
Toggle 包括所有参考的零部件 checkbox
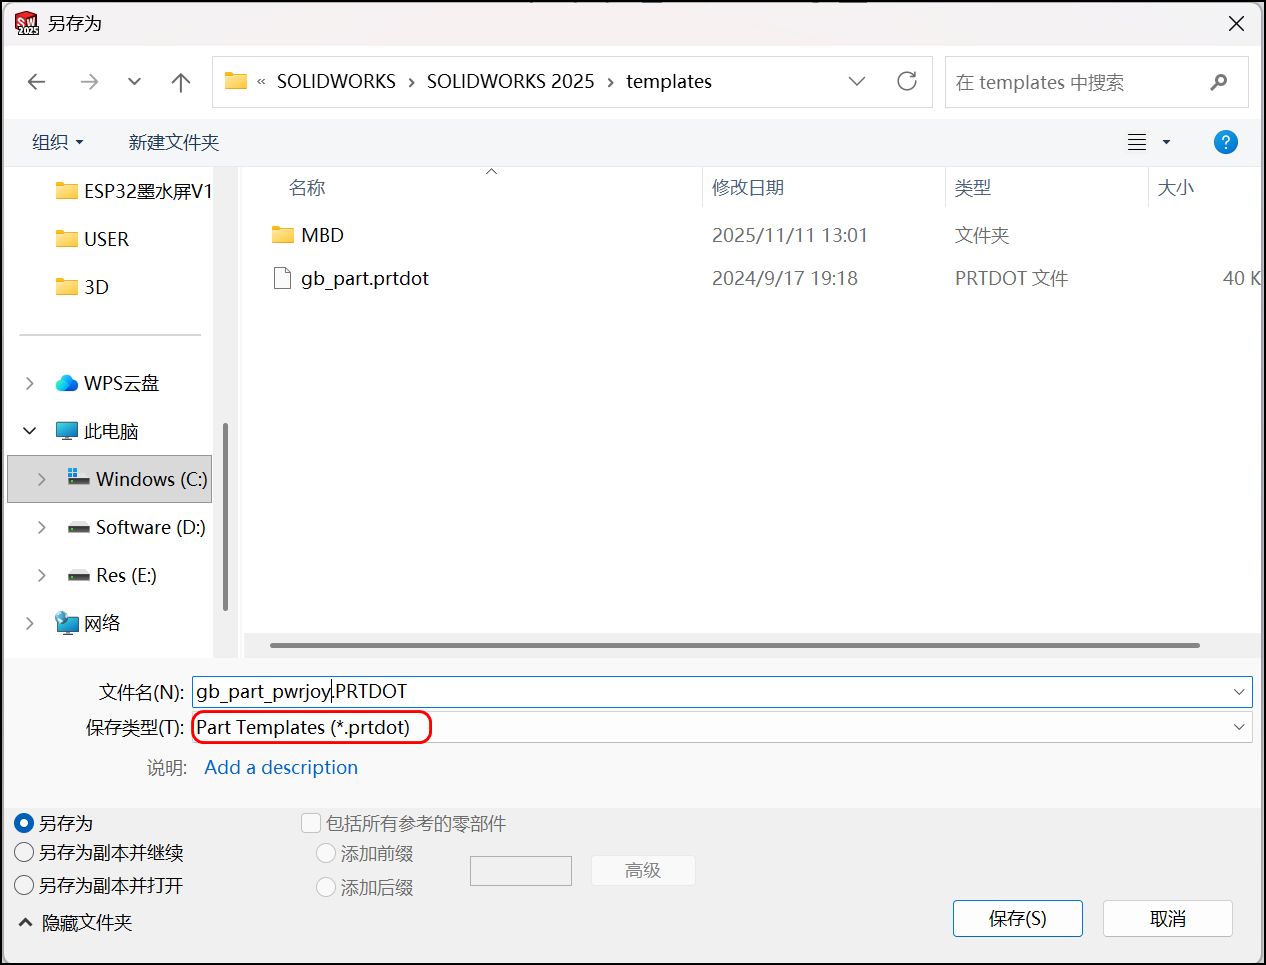pos(311,823)
